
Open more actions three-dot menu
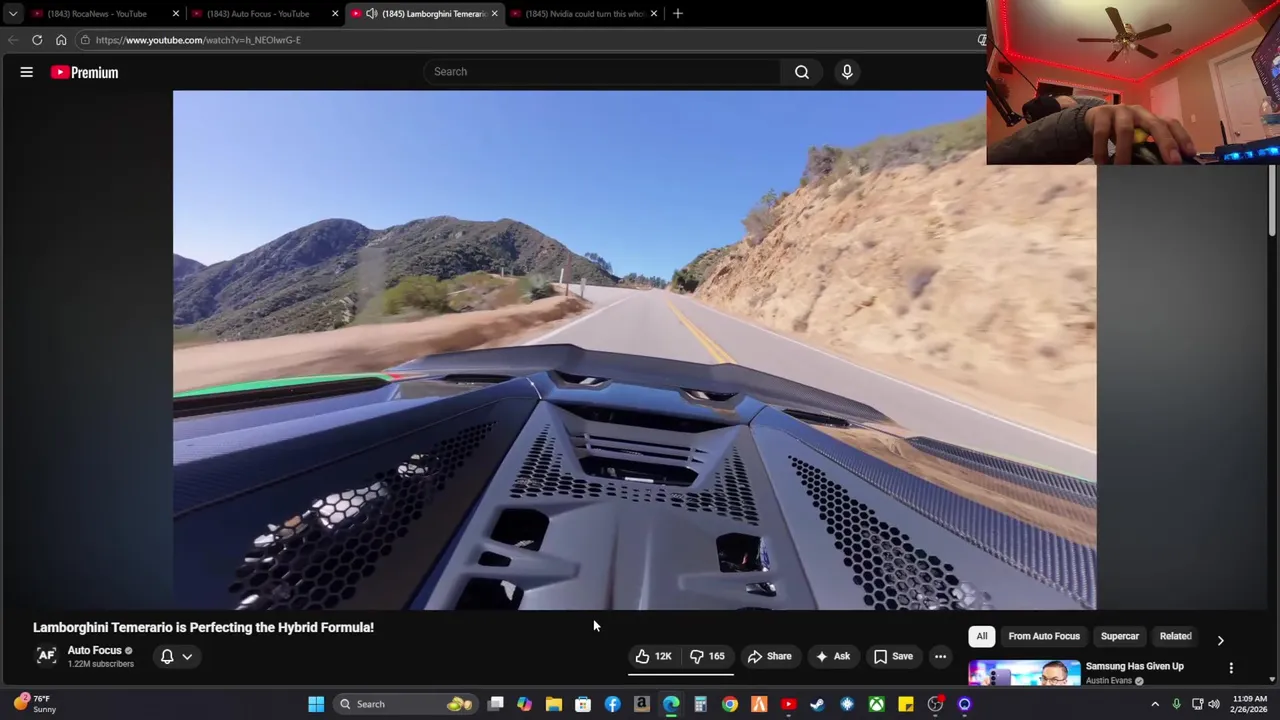tap(940, 657)
